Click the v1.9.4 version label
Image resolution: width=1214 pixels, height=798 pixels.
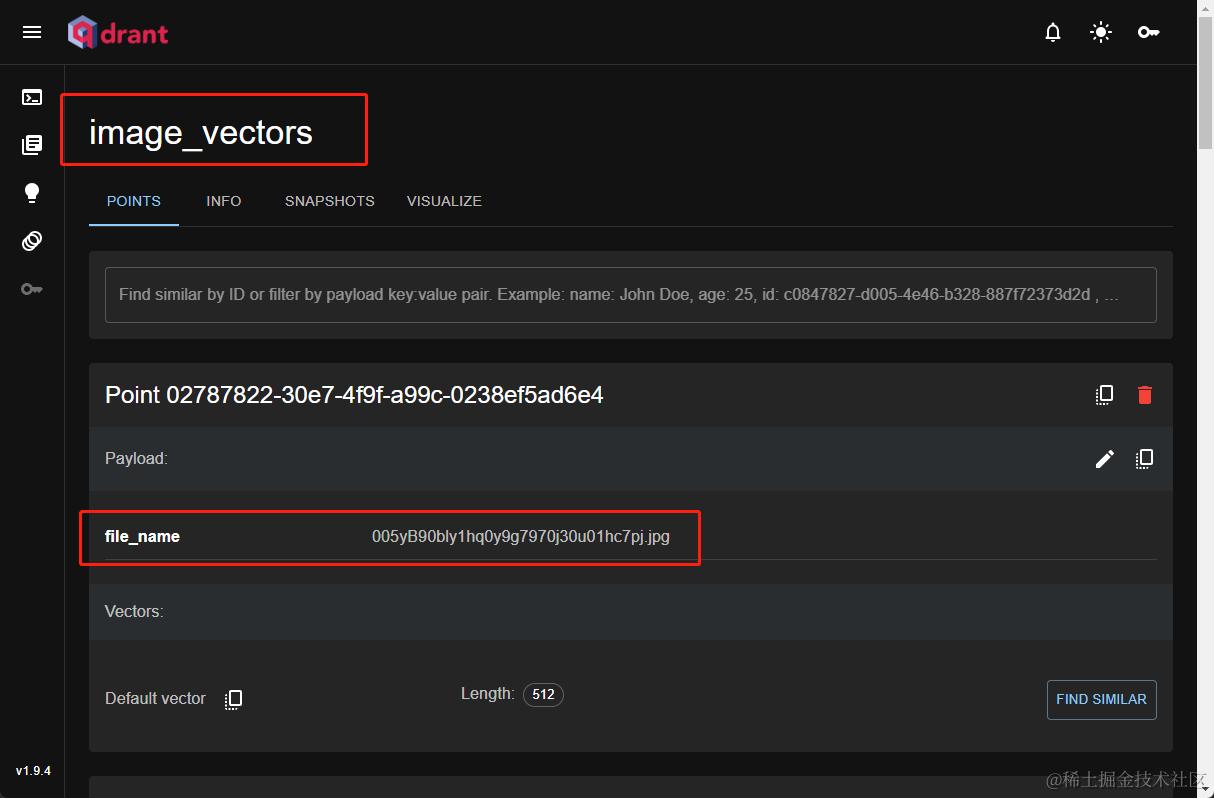click(x=33, y=771)
